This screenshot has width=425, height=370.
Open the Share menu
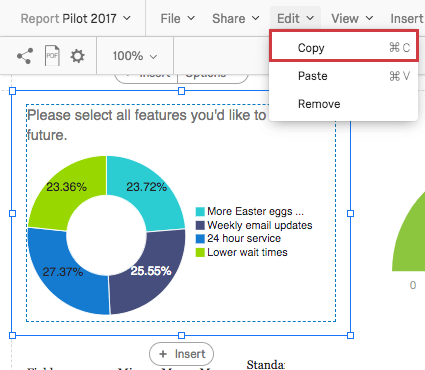click(236, 18)
